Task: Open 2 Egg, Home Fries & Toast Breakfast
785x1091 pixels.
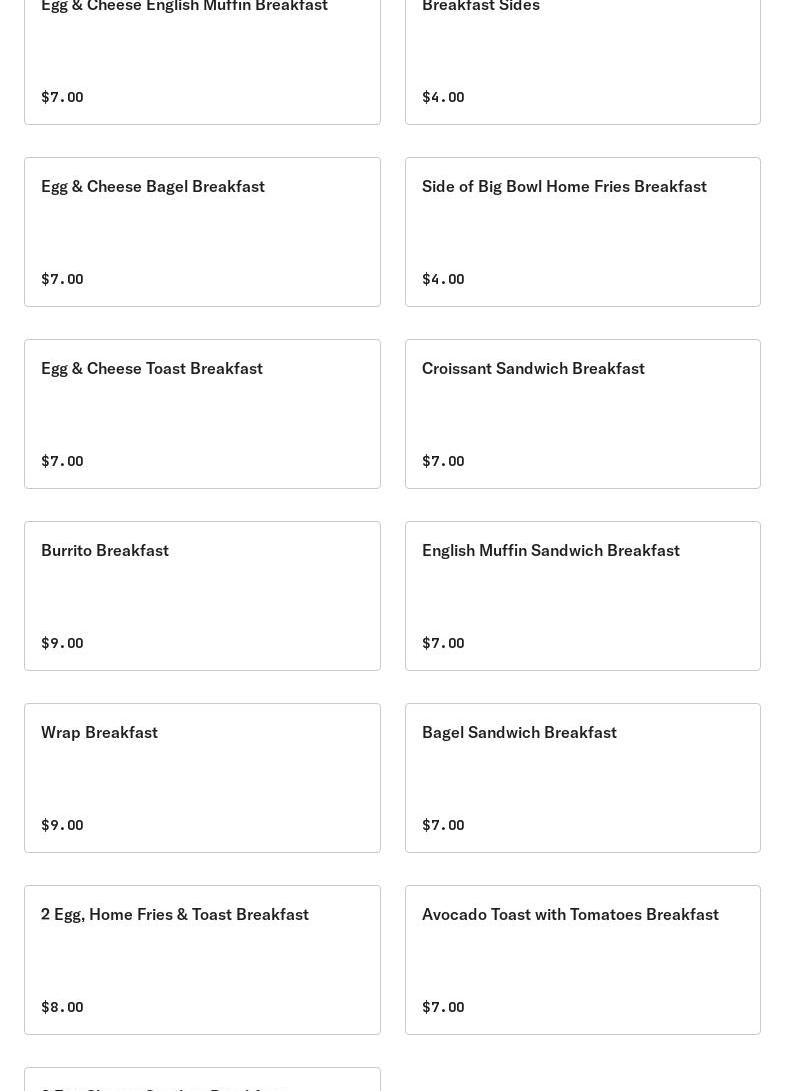Action: (x=175, y=915)
